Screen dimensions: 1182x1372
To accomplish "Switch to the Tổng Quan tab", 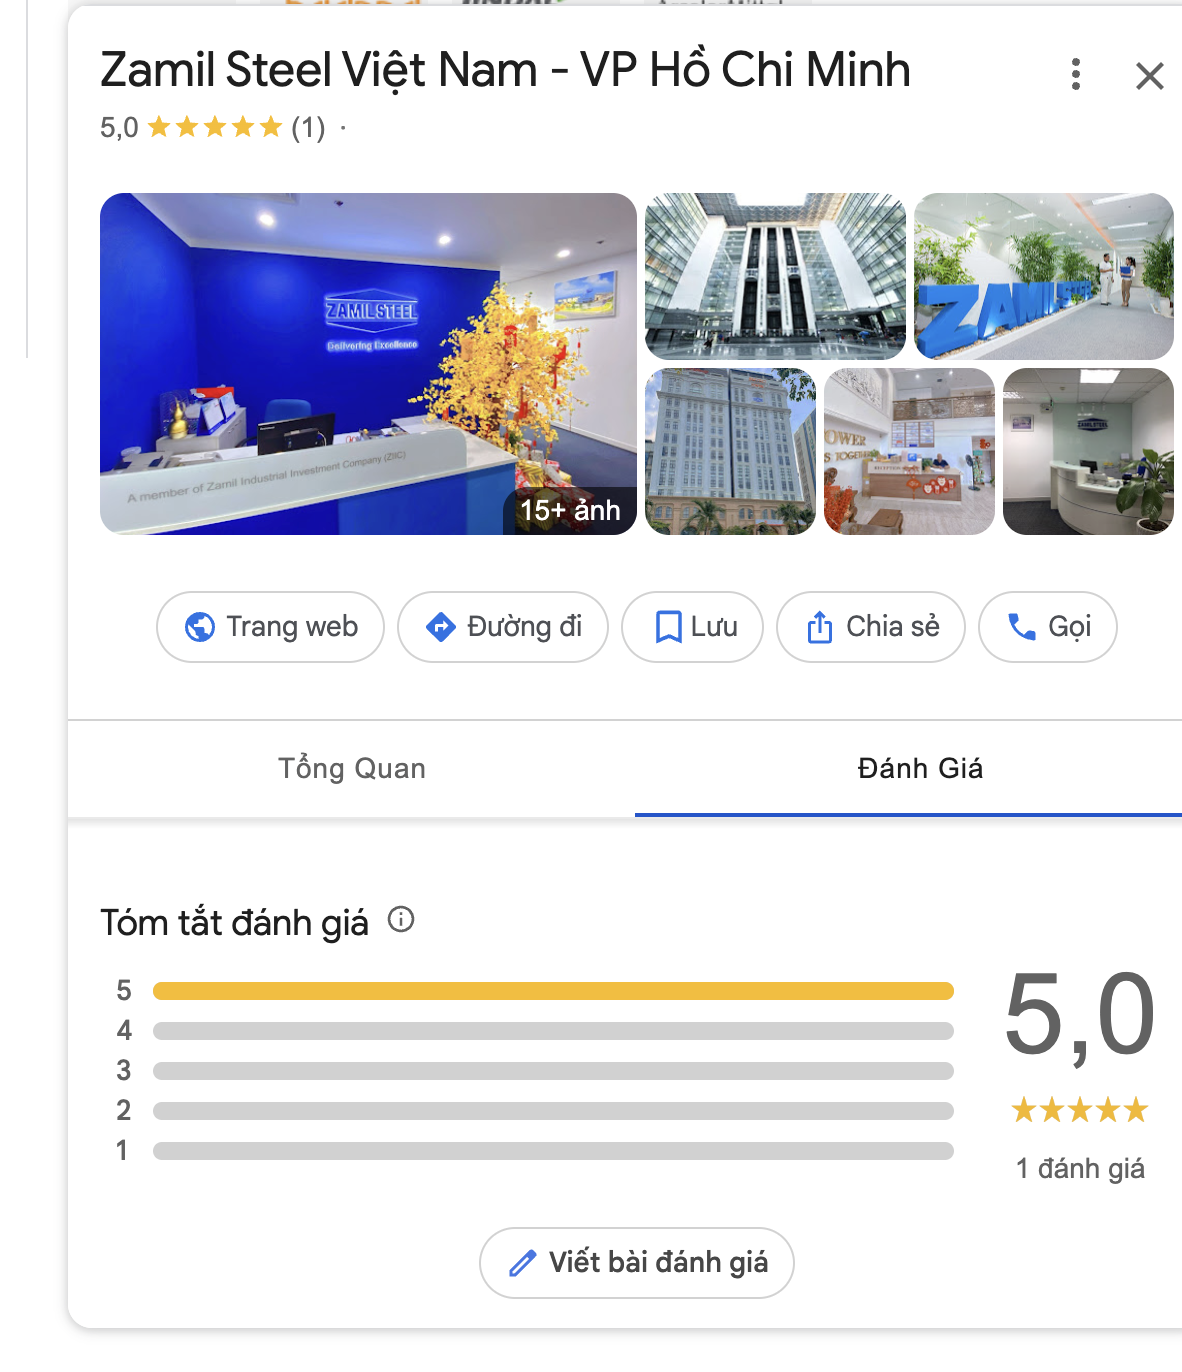I will (351, 768).
